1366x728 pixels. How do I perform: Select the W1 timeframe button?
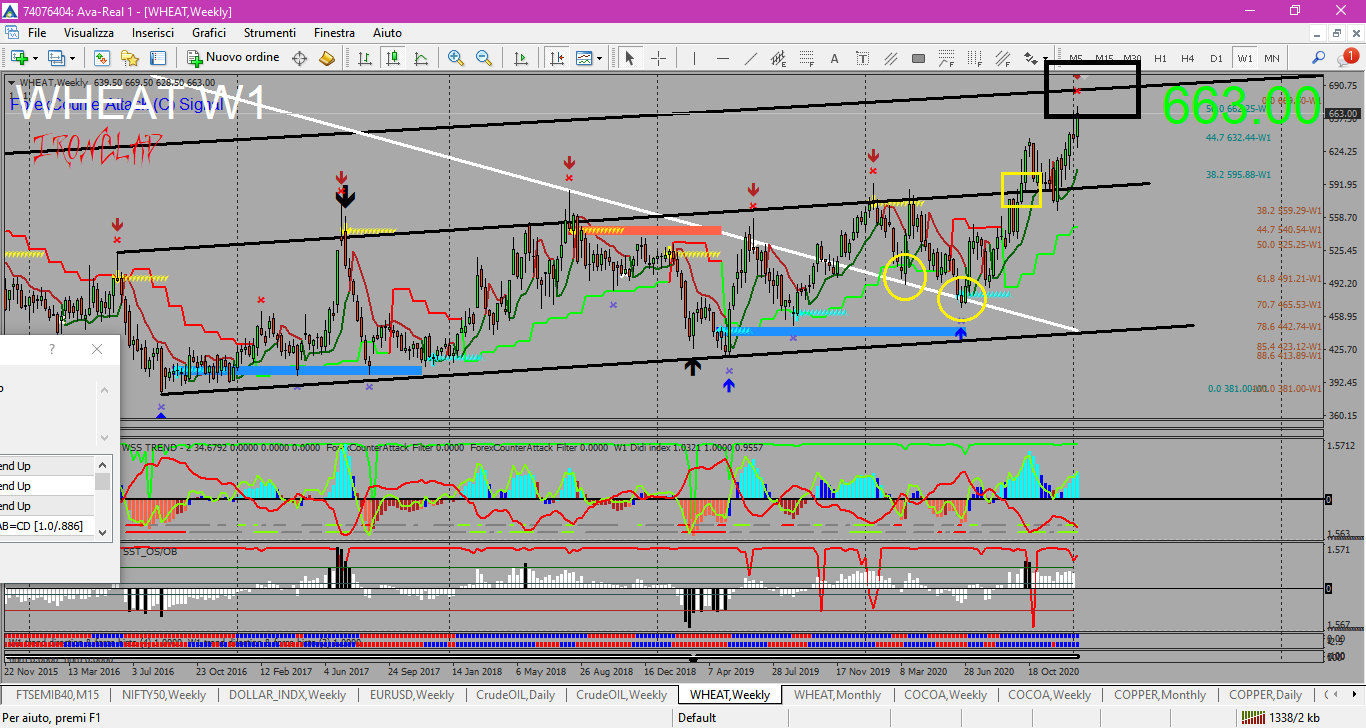[x=1244, y=58]
